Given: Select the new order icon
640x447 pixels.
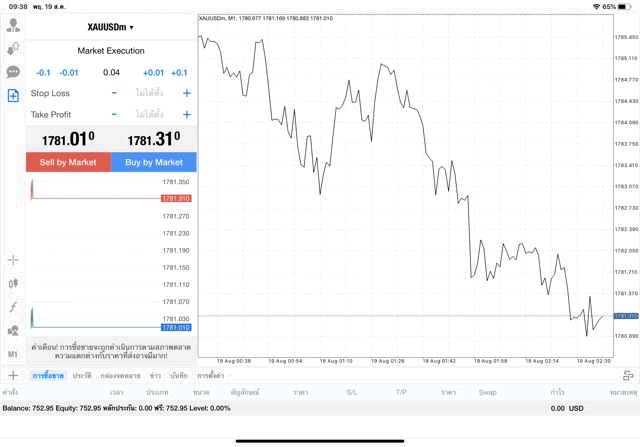Looking at the screenshot, I should [13, 96].
